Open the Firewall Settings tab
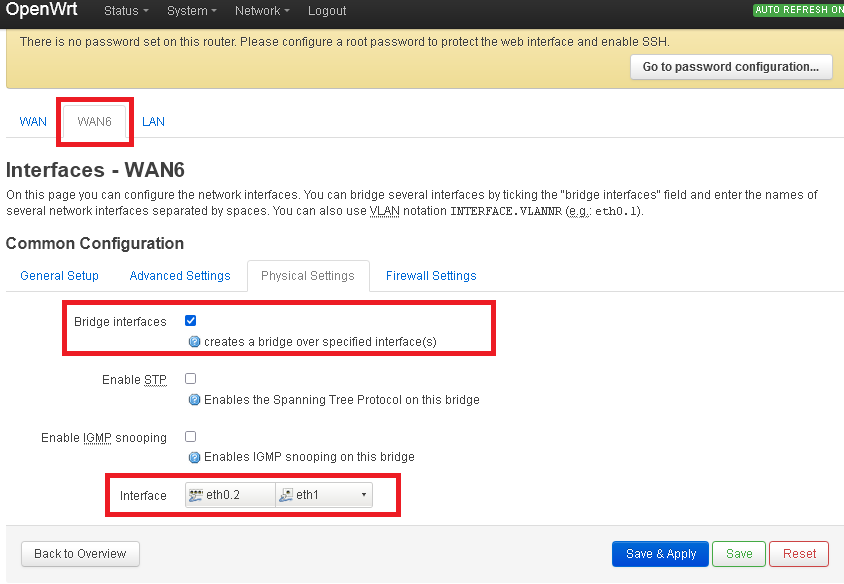This screenshot has width=844, height=584. [431, 276]
